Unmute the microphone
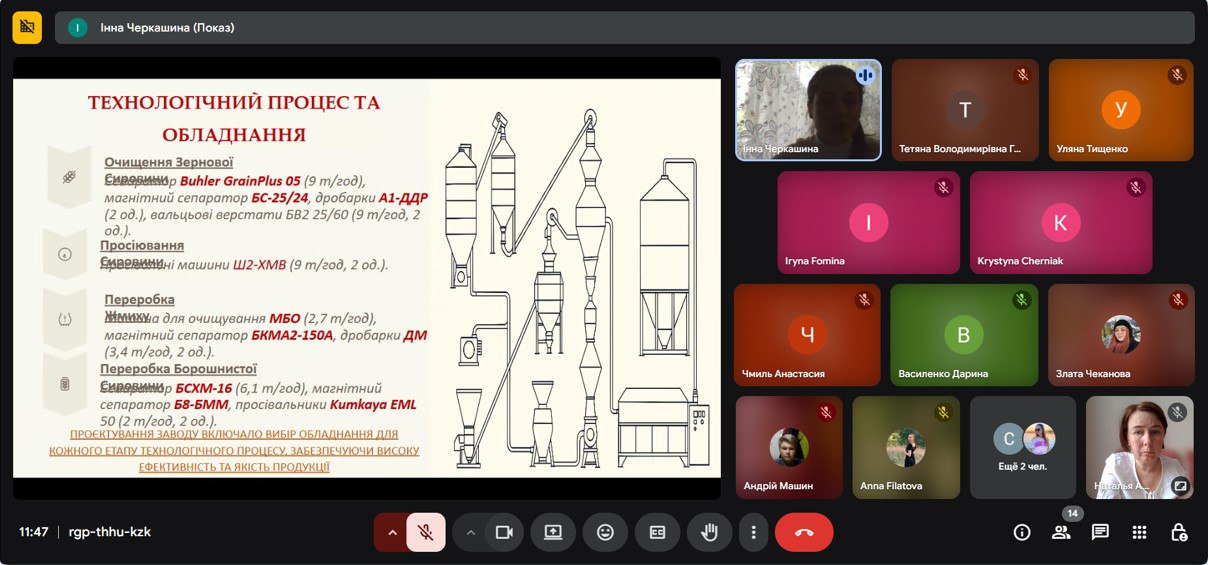Image resolution: width=1208 pixels, height=565 pixels. pos(426,532)
